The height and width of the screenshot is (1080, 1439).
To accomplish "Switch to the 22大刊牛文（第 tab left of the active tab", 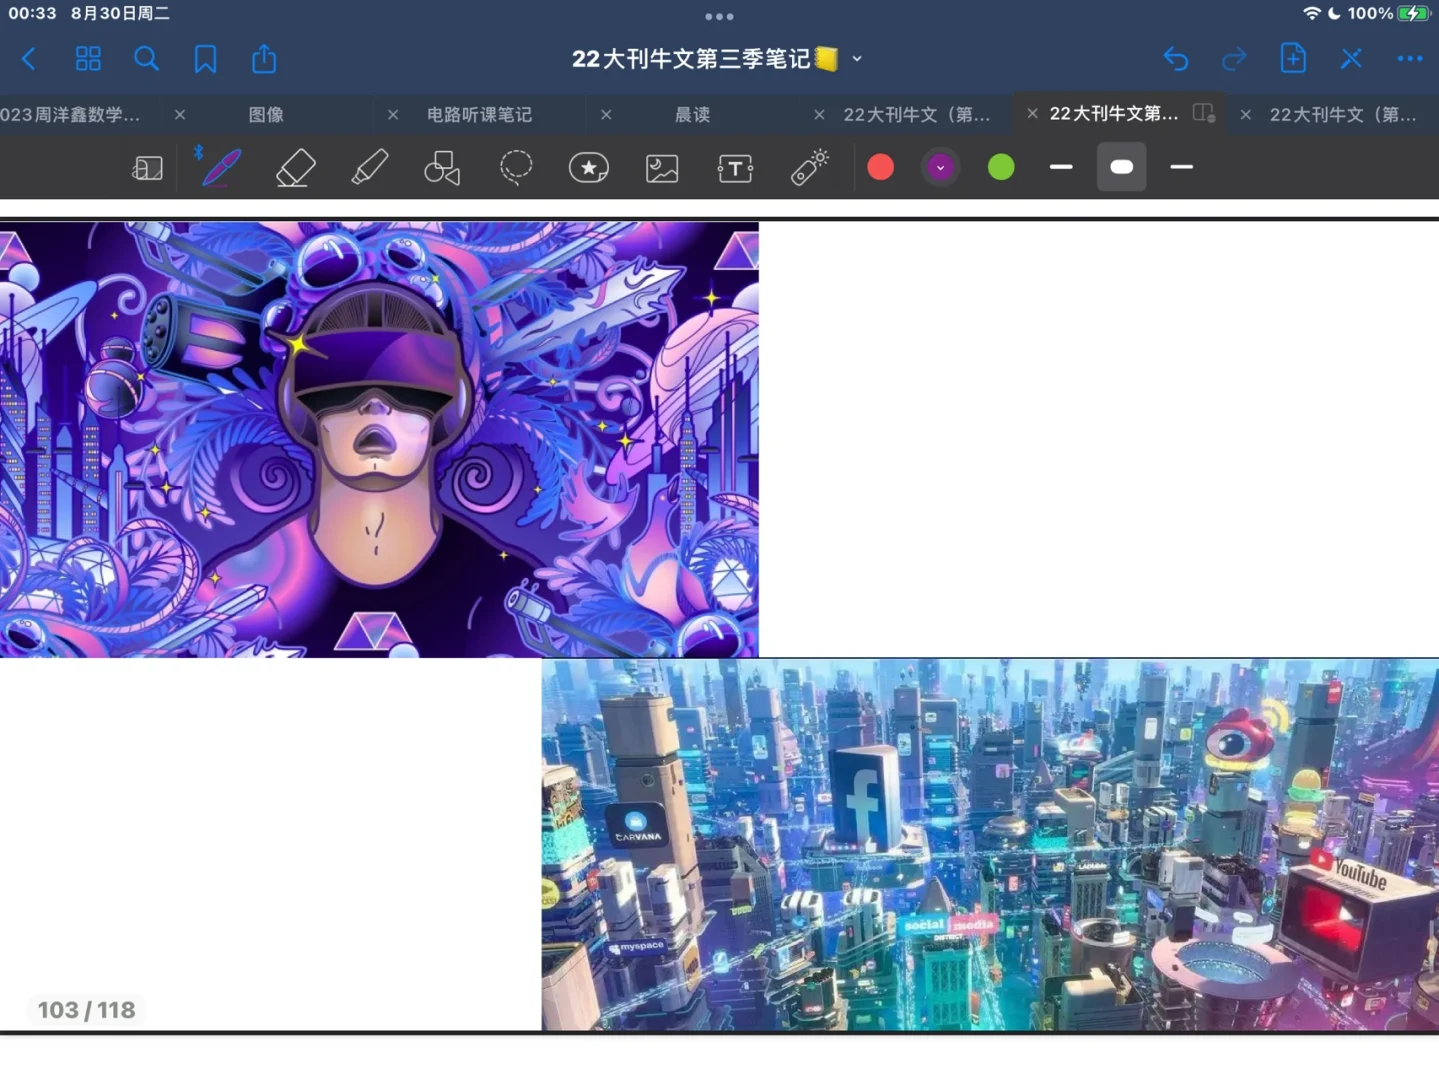I will [x=917, y=115].
